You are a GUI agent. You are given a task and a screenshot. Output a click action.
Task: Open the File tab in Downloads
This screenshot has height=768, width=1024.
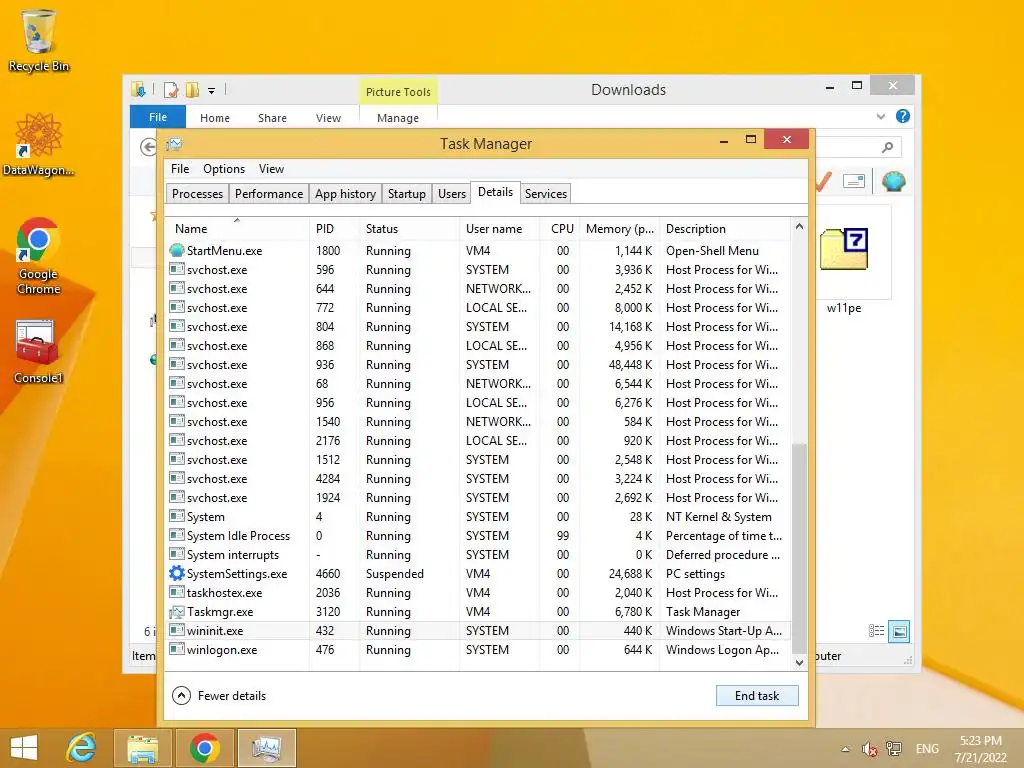tap(157, 117)
